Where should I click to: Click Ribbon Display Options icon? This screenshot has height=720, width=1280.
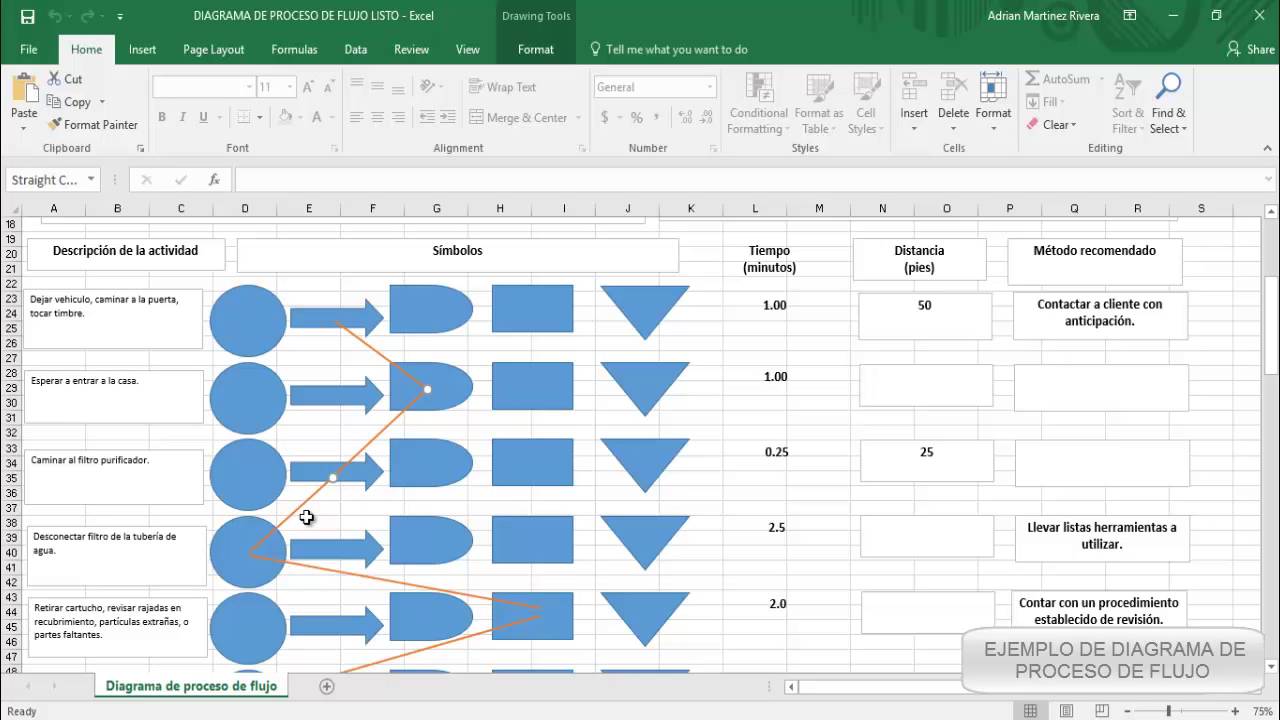click(1130, 16)
